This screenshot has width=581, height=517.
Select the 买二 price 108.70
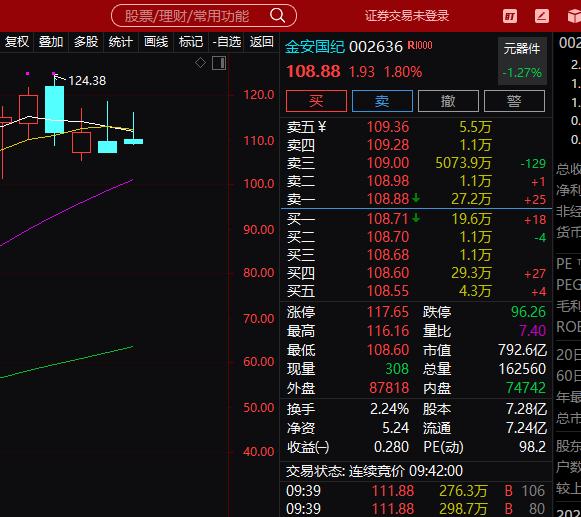coord(388,237)
